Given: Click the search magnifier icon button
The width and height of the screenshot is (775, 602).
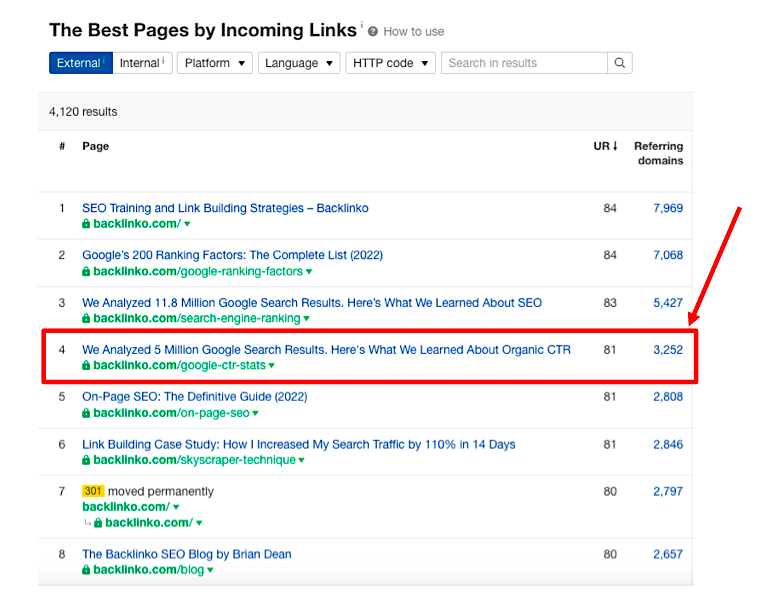Looking at the screenshot, I should coord(620,63).
